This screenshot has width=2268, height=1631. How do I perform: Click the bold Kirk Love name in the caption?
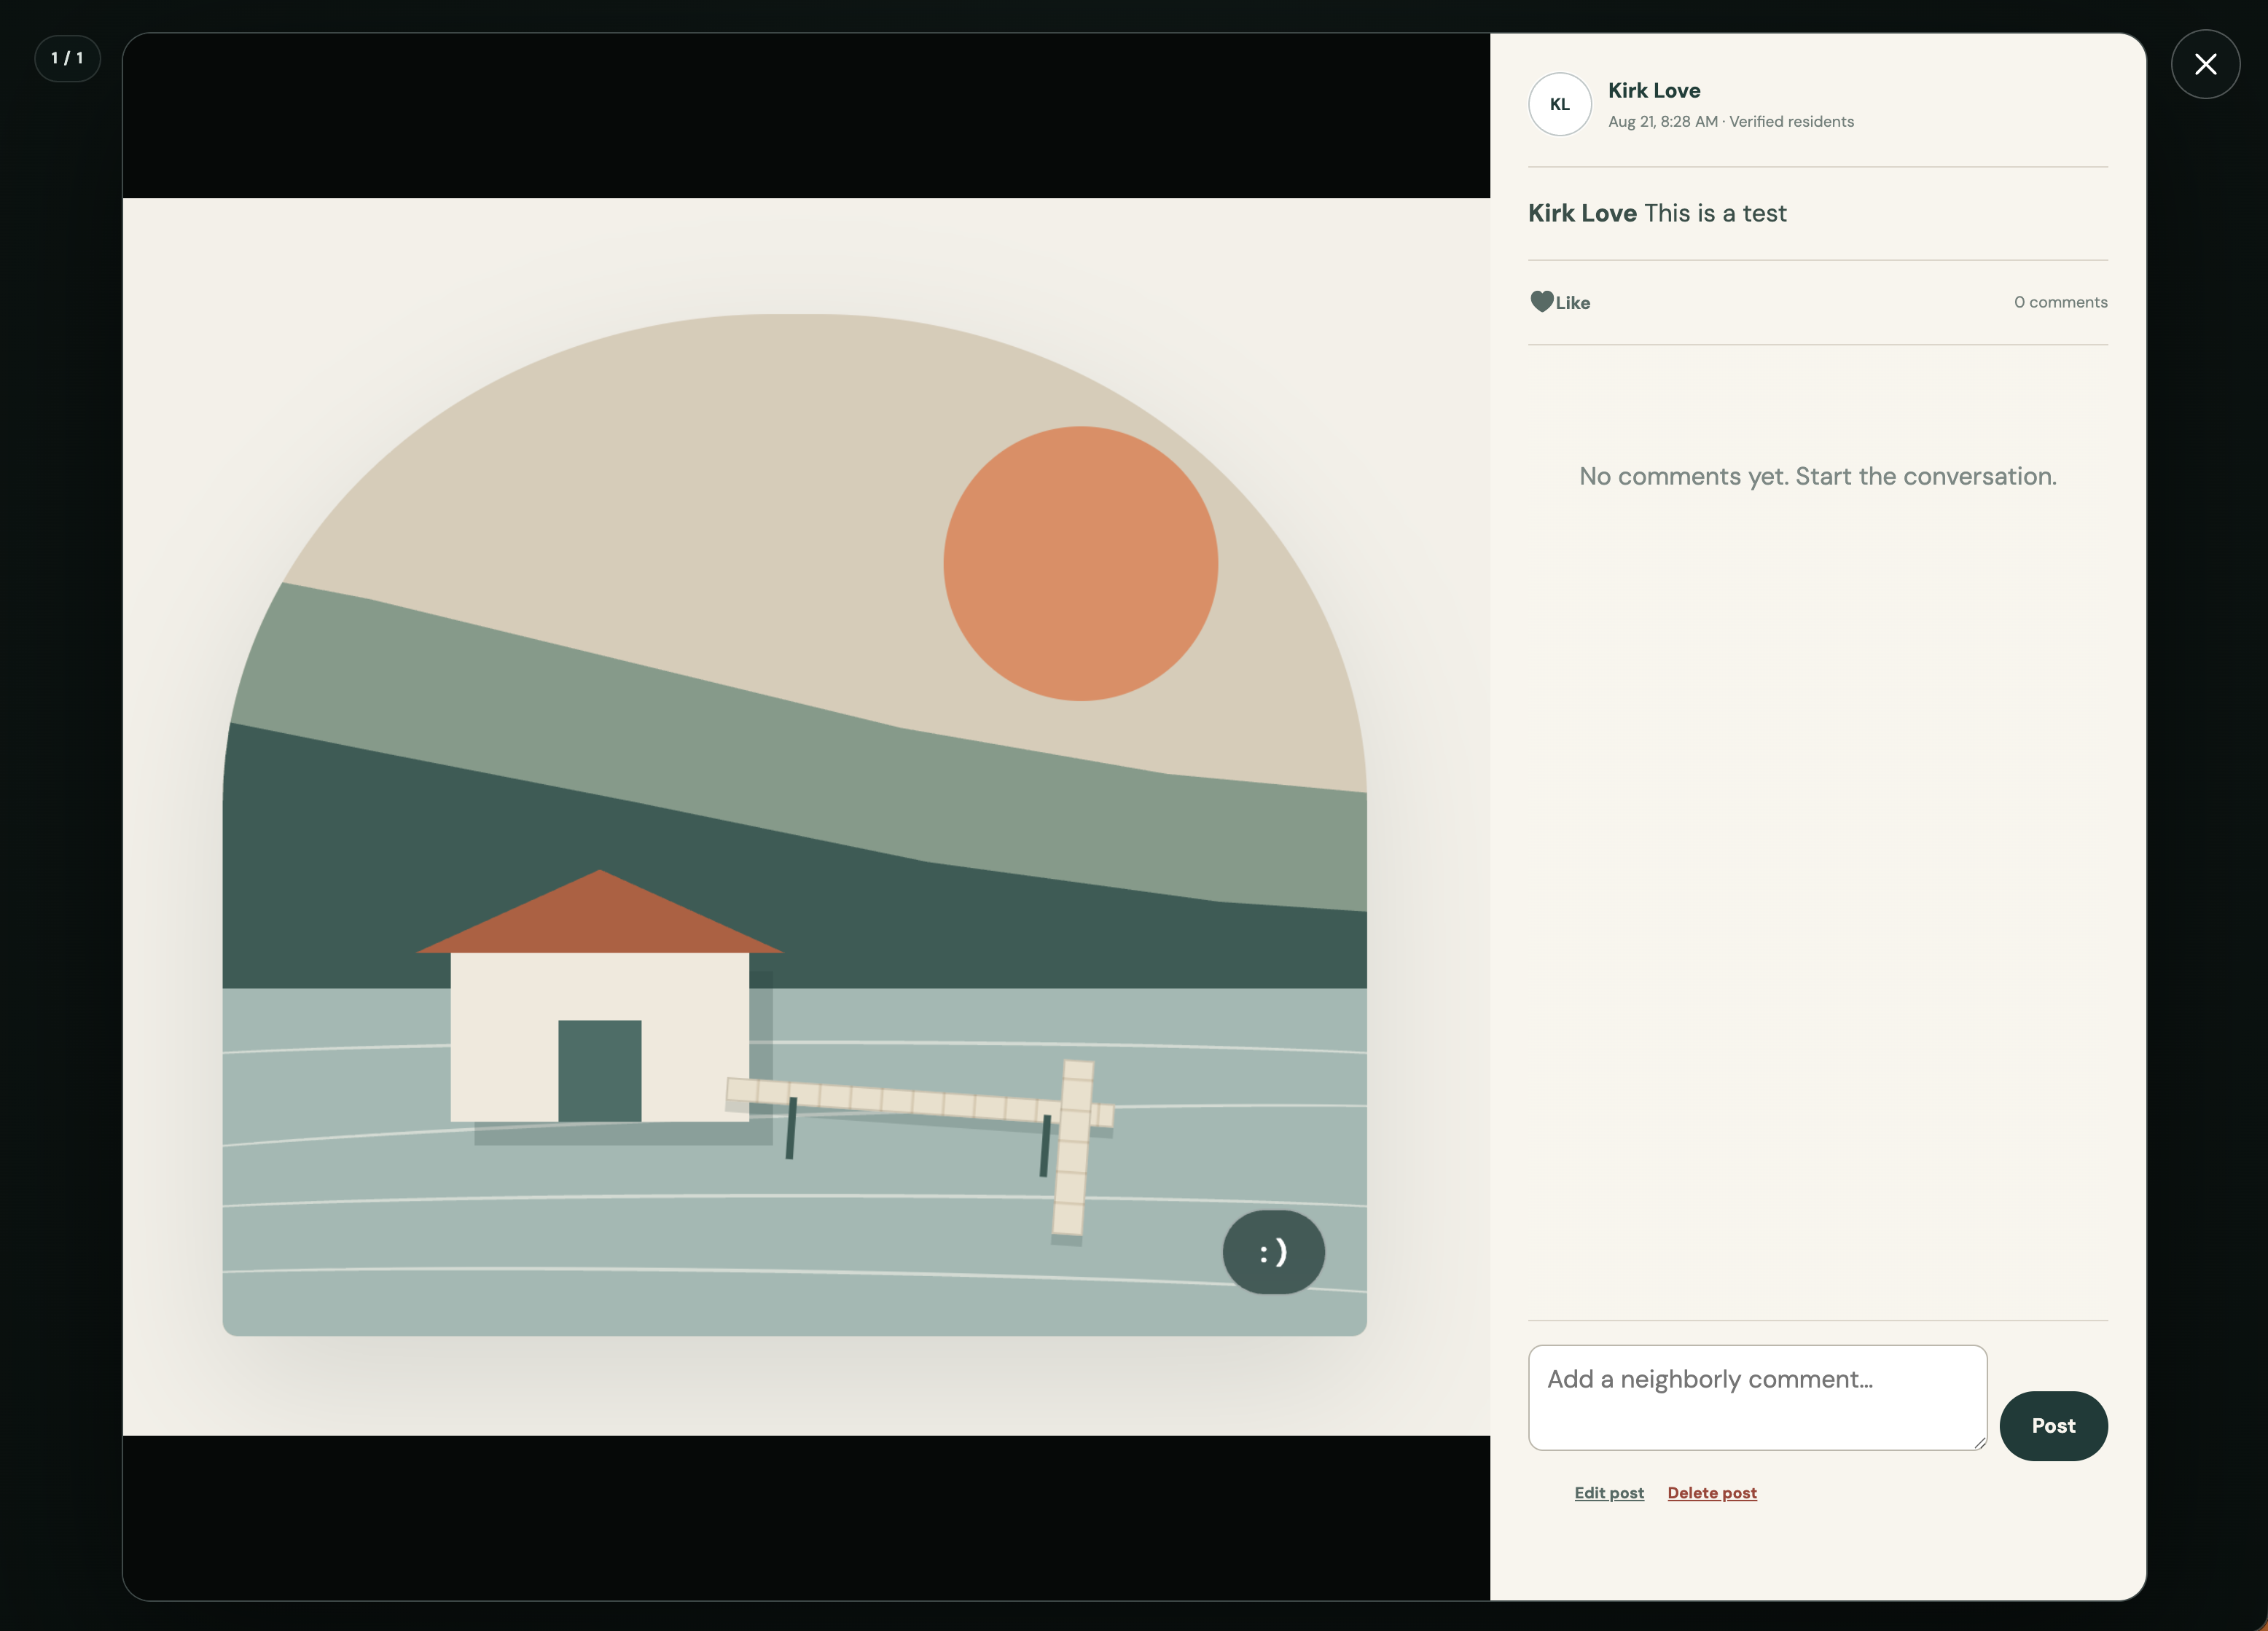[x=1582, y=213]
